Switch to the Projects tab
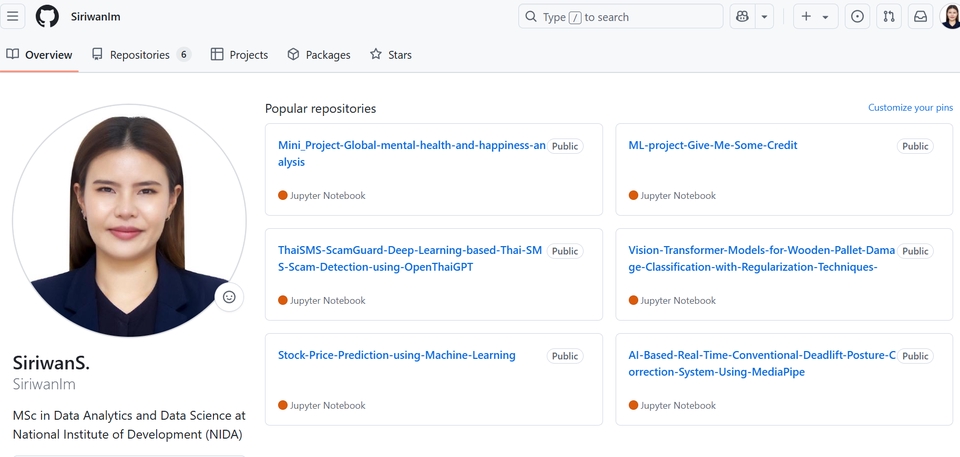Viewport: 960px width, 457px height. (239, 55)
